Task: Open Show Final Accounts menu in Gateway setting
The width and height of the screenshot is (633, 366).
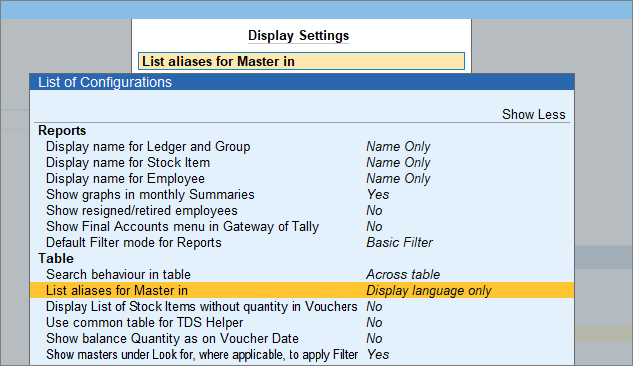Action: pyautogui.click(x=182, y=226)
